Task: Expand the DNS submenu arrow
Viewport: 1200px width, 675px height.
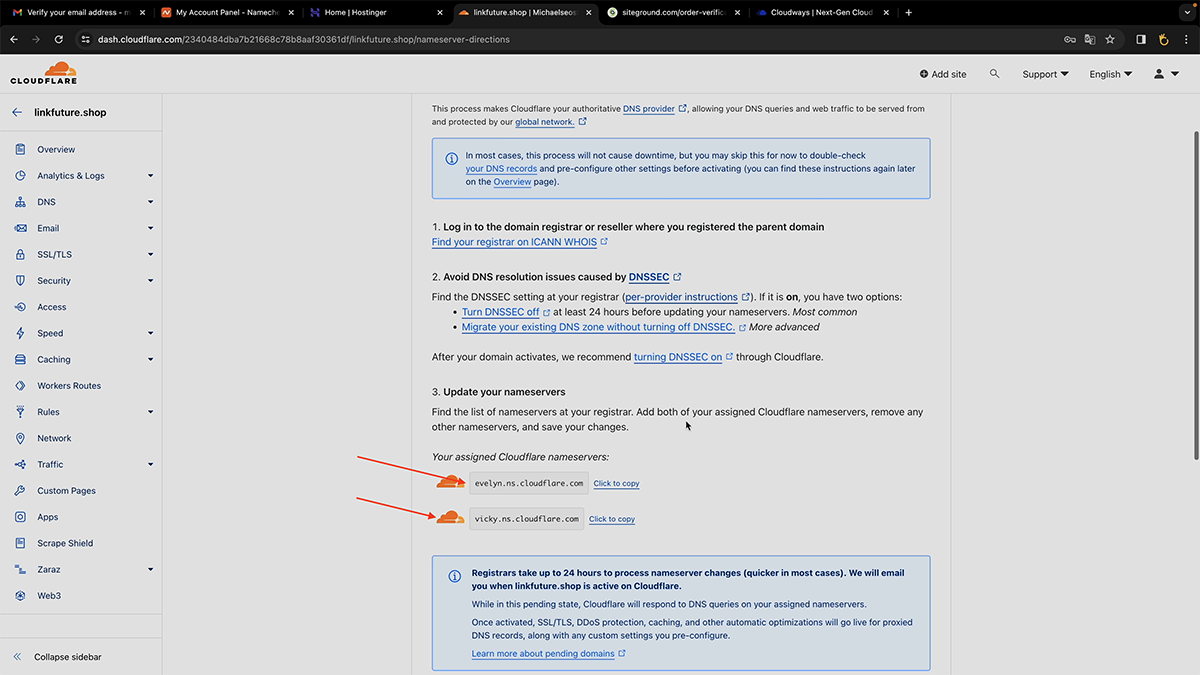Action: tap(150, 202)
